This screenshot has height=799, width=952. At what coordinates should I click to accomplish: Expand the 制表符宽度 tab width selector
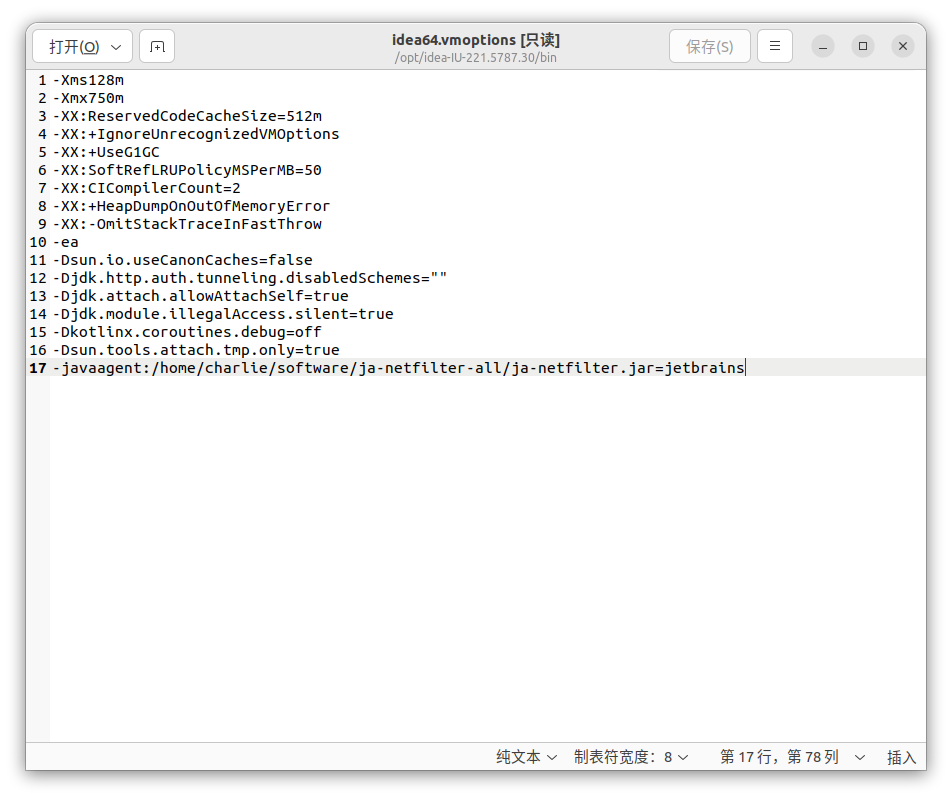click(630, 757)
